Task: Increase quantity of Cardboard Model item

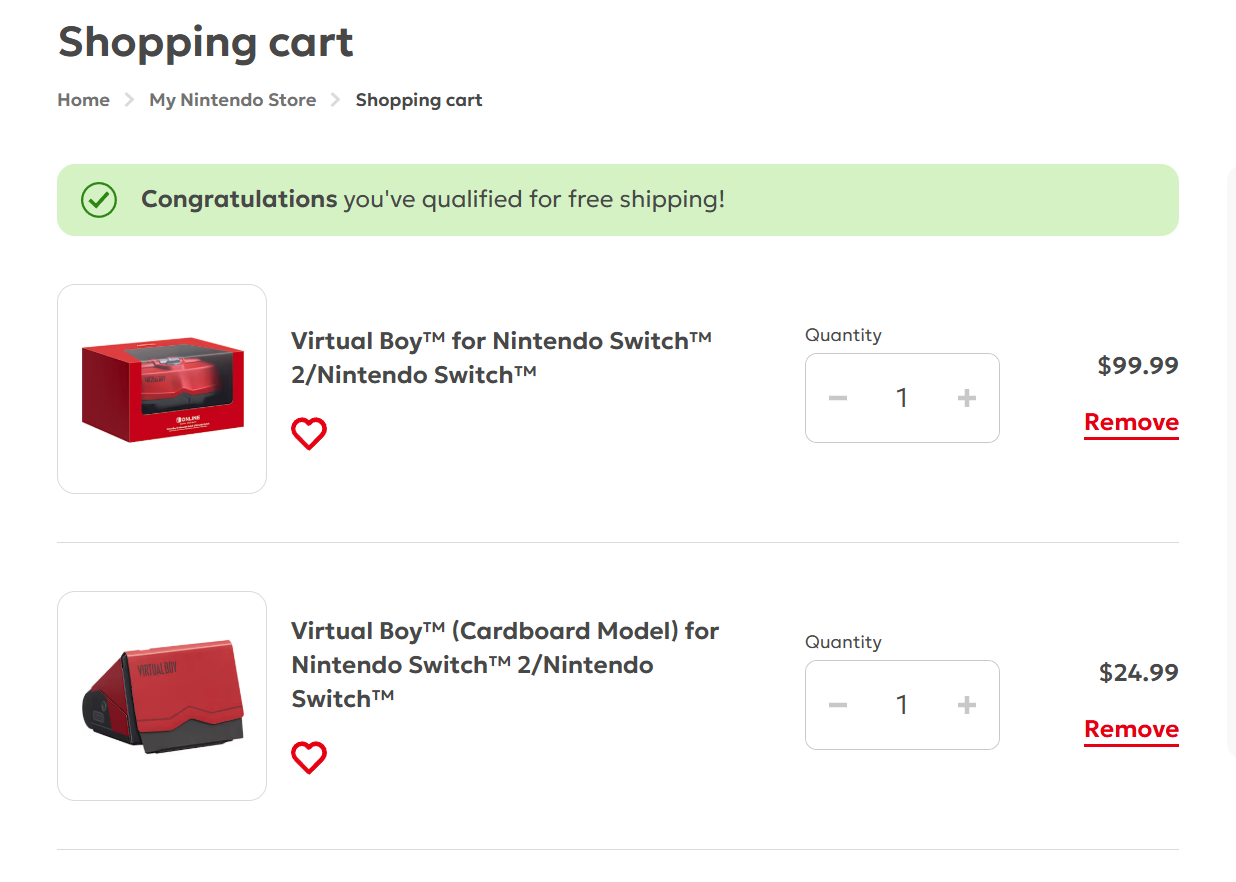Action: point(966,705)
